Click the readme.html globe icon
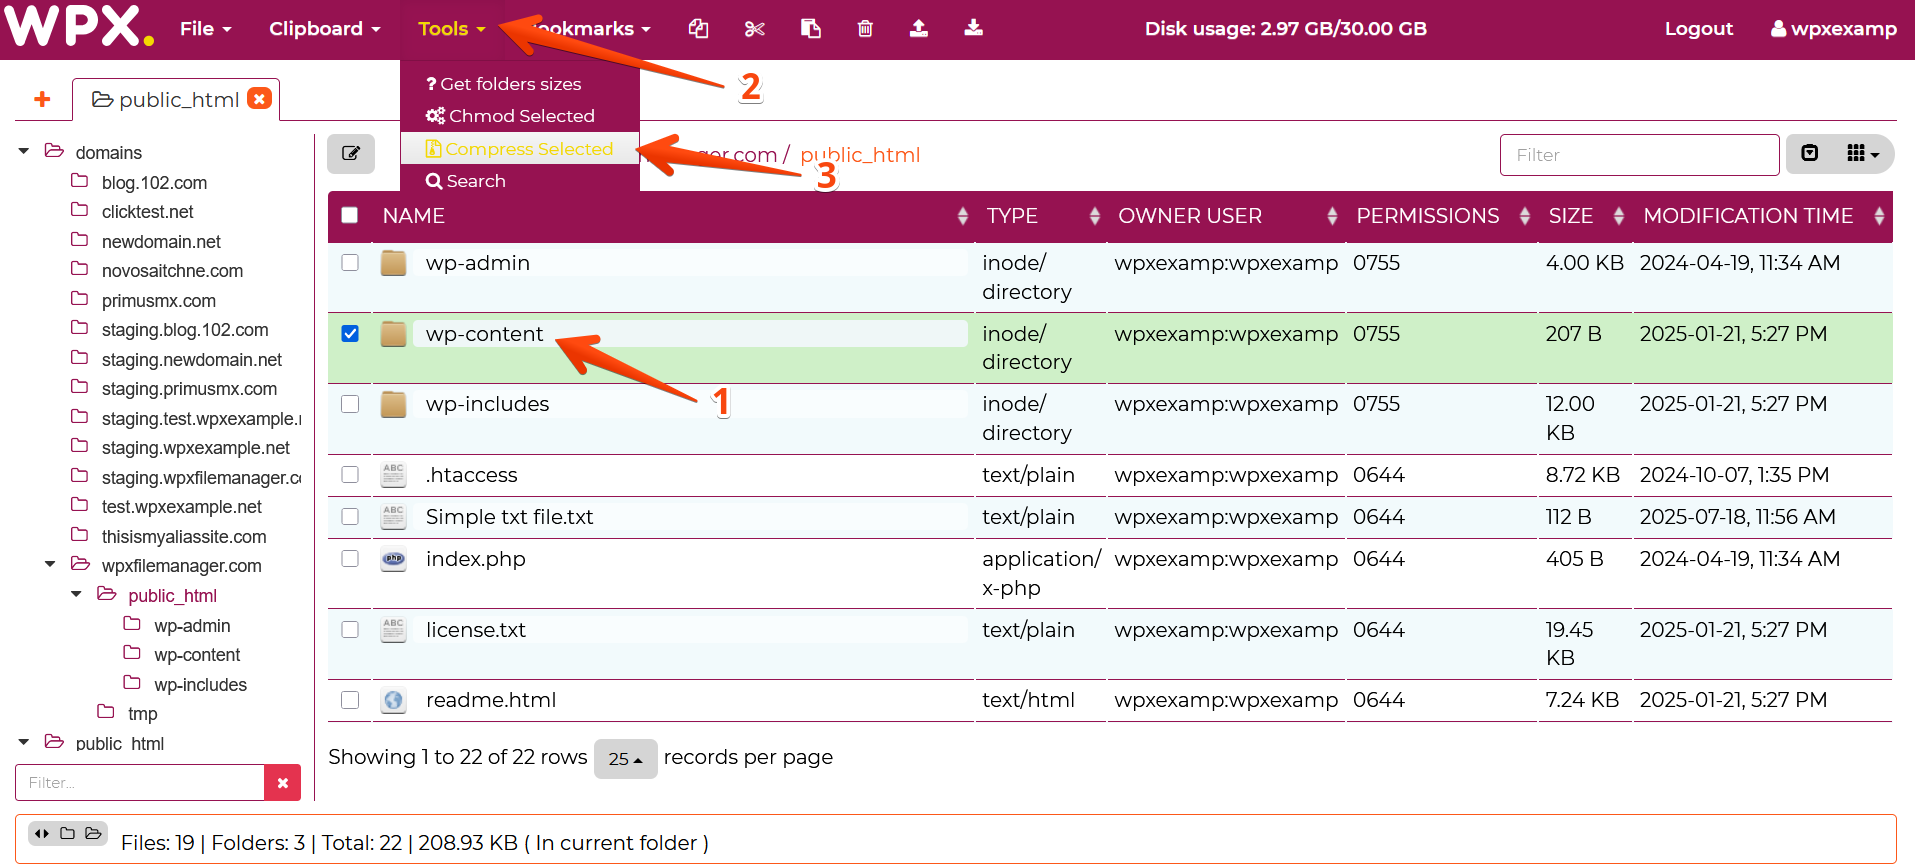 pos(394,700)
